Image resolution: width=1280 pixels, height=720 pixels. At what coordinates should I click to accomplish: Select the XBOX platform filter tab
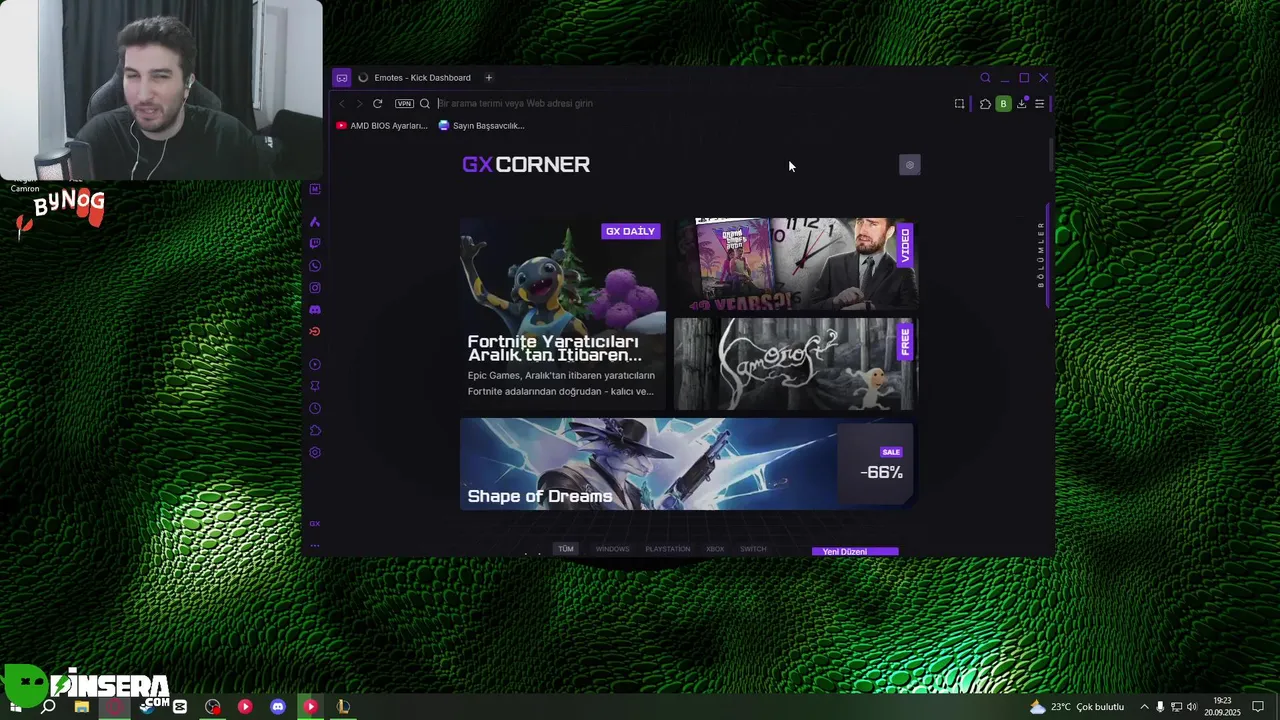pyautogui.click(x=715, y=549)
